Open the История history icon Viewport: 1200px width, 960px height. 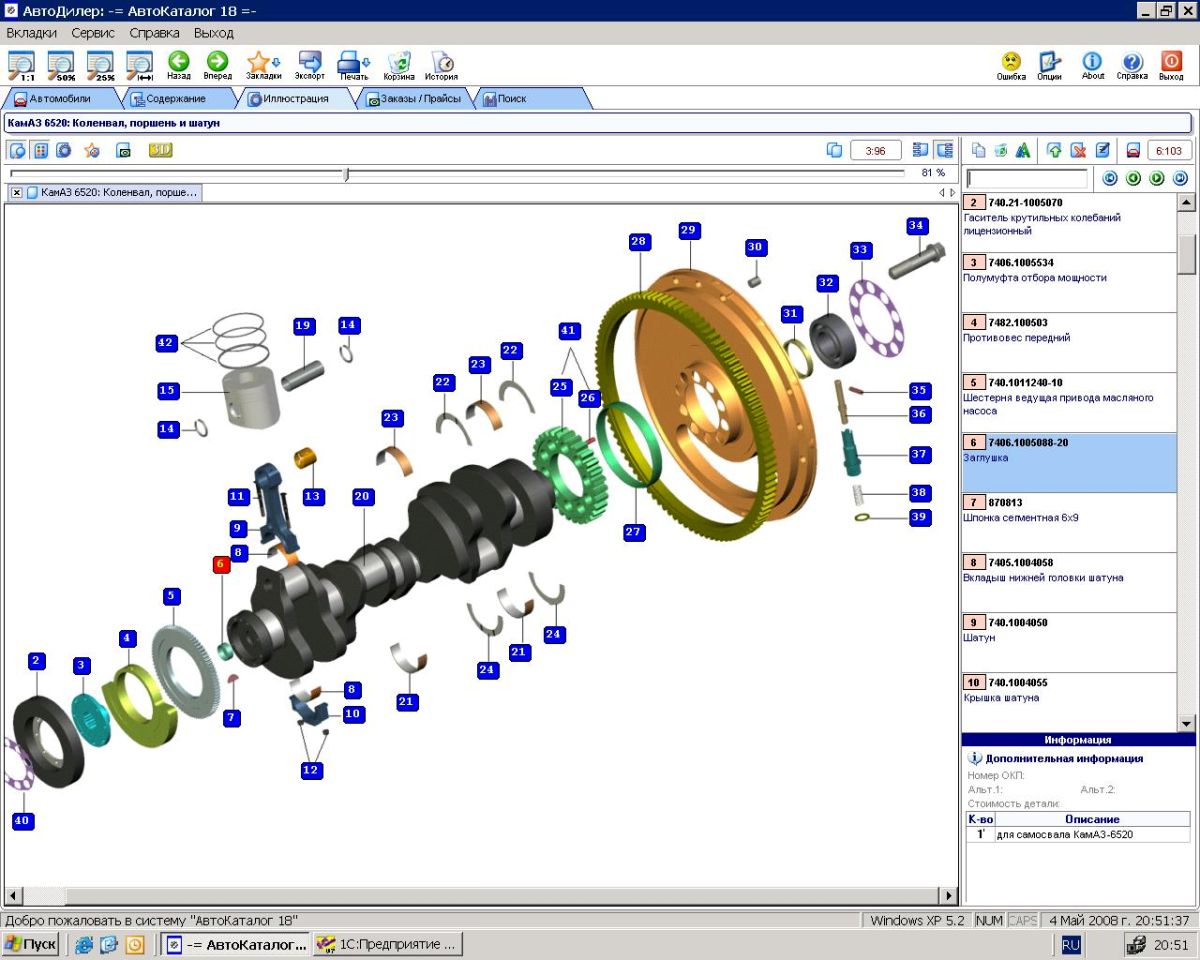(x=441, y=66)
